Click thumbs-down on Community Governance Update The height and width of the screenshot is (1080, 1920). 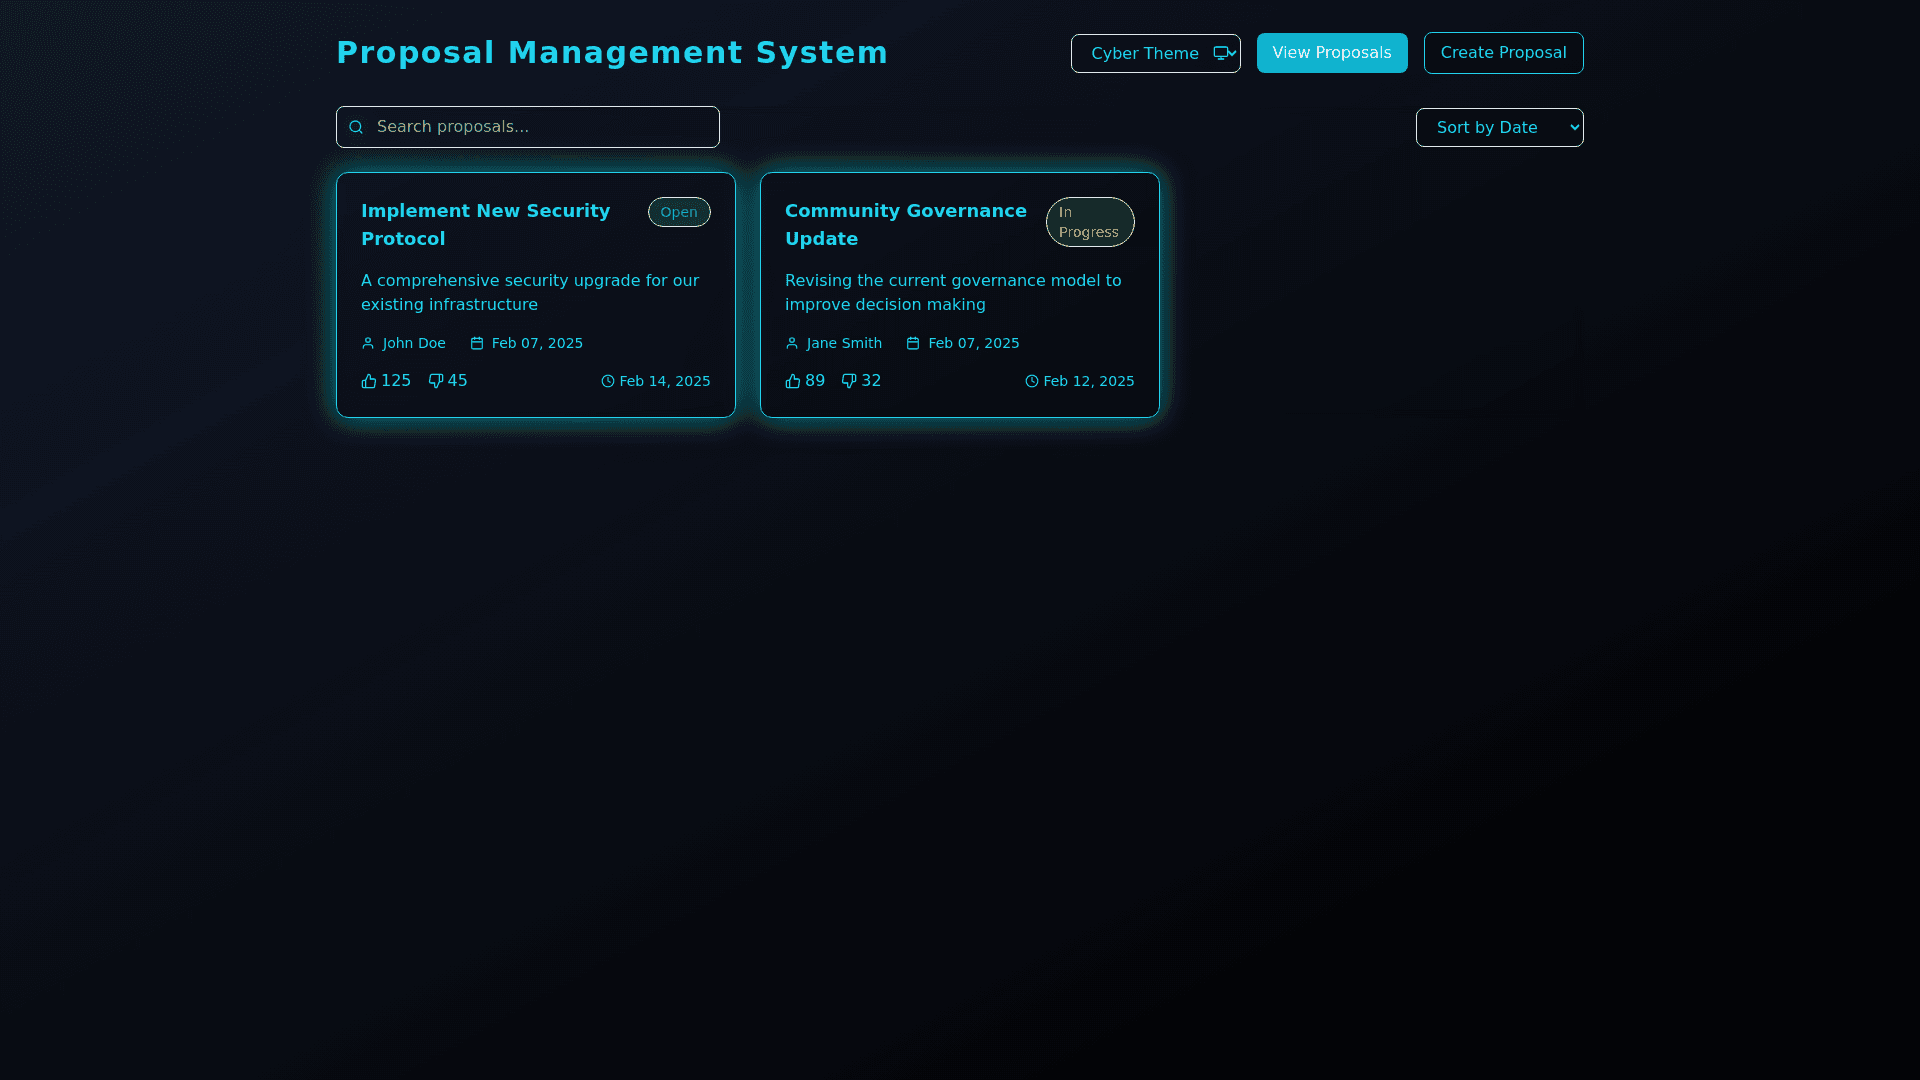(x=849, y=381)
